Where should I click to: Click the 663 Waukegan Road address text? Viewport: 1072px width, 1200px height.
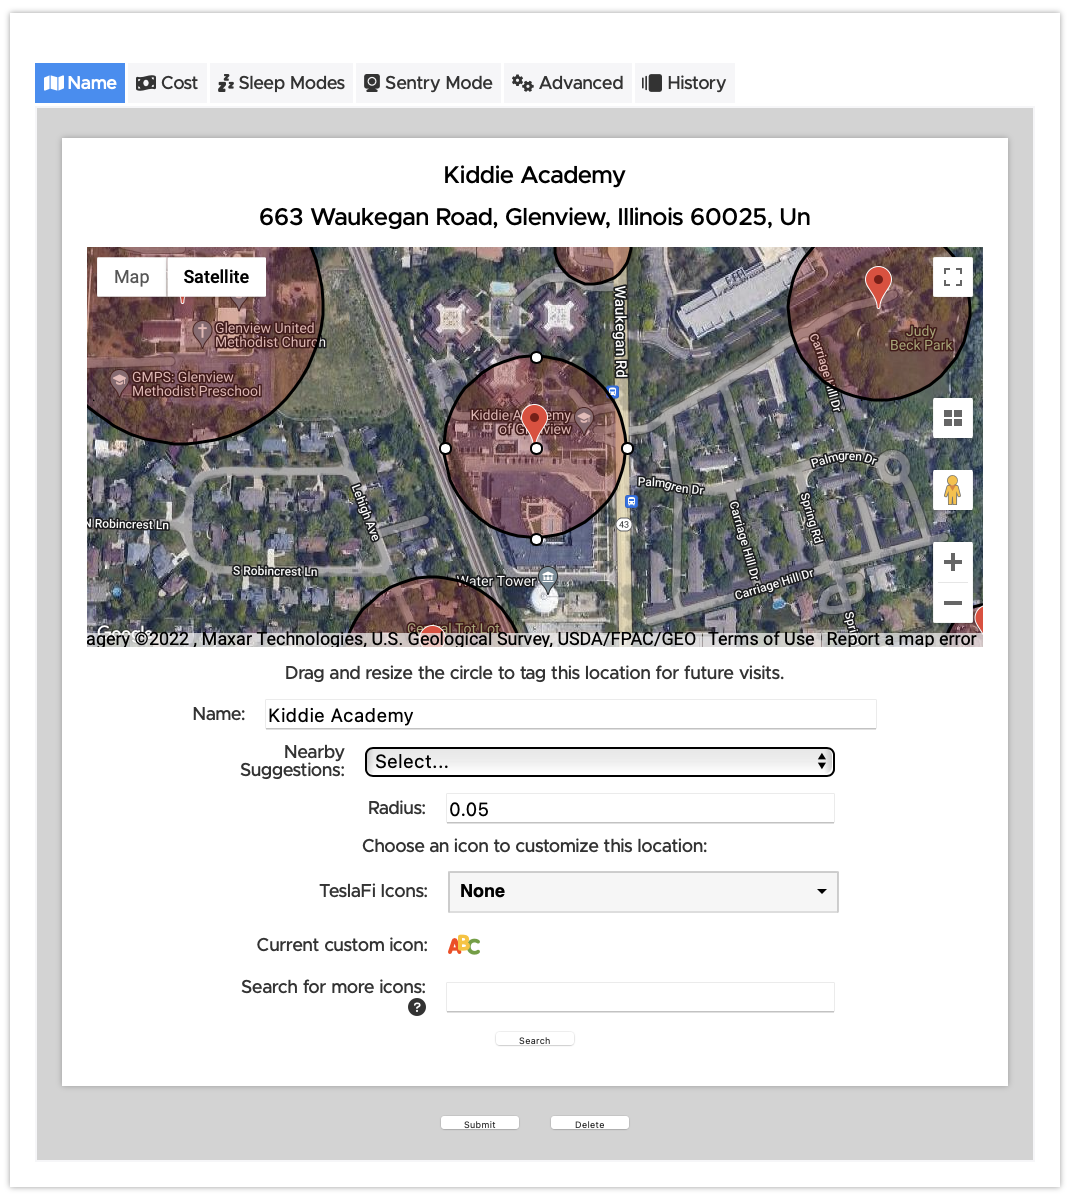[535, 217]
